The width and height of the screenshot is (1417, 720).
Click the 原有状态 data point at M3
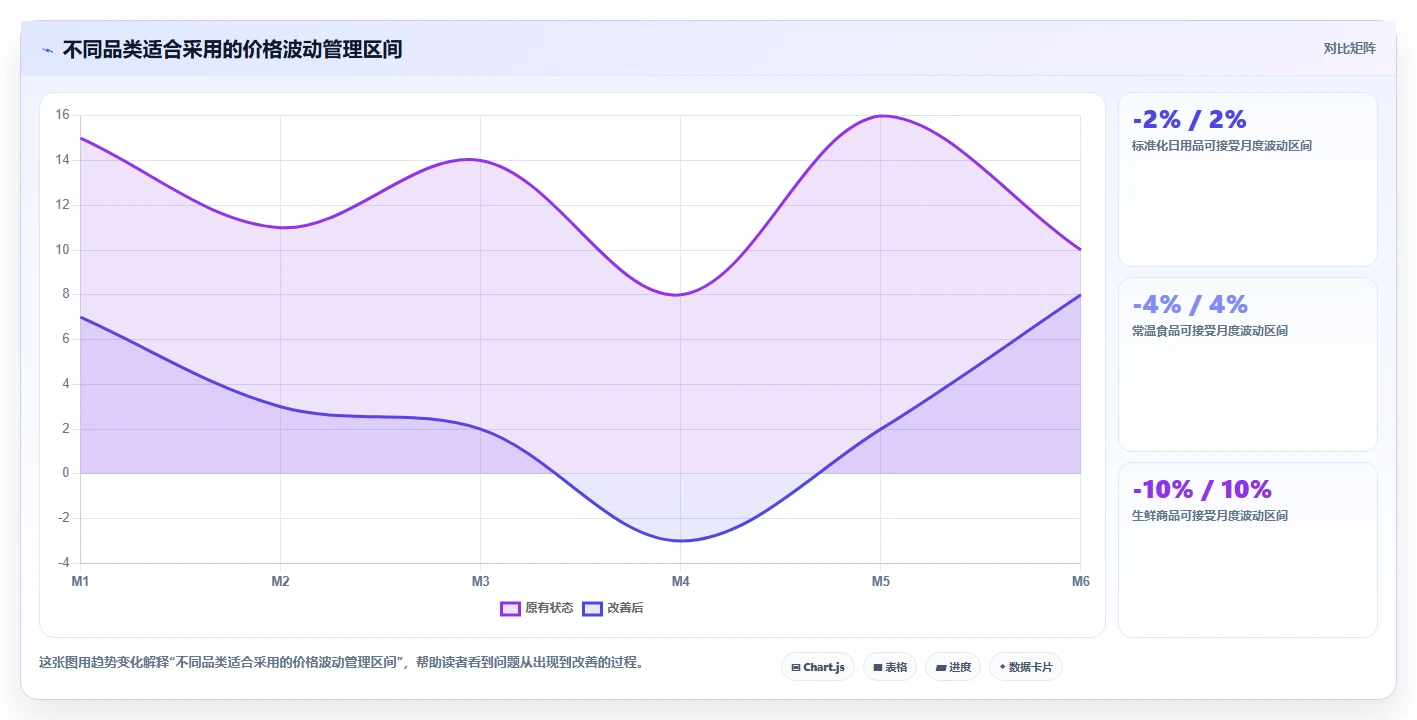coord(480,160)
